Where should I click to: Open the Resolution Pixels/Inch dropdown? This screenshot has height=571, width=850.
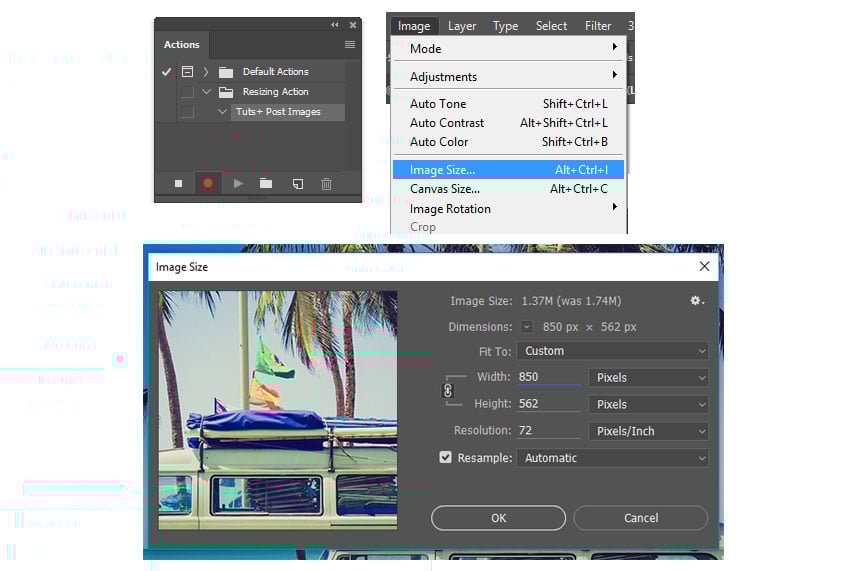pyautogui.click(x=648, y=431)
